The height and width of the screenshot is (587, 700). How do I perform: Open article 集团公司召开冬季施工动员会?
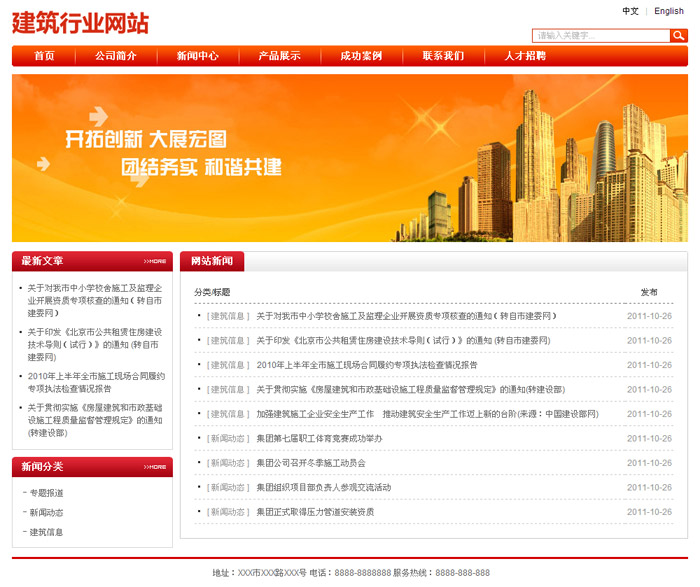tap(311, 463)
